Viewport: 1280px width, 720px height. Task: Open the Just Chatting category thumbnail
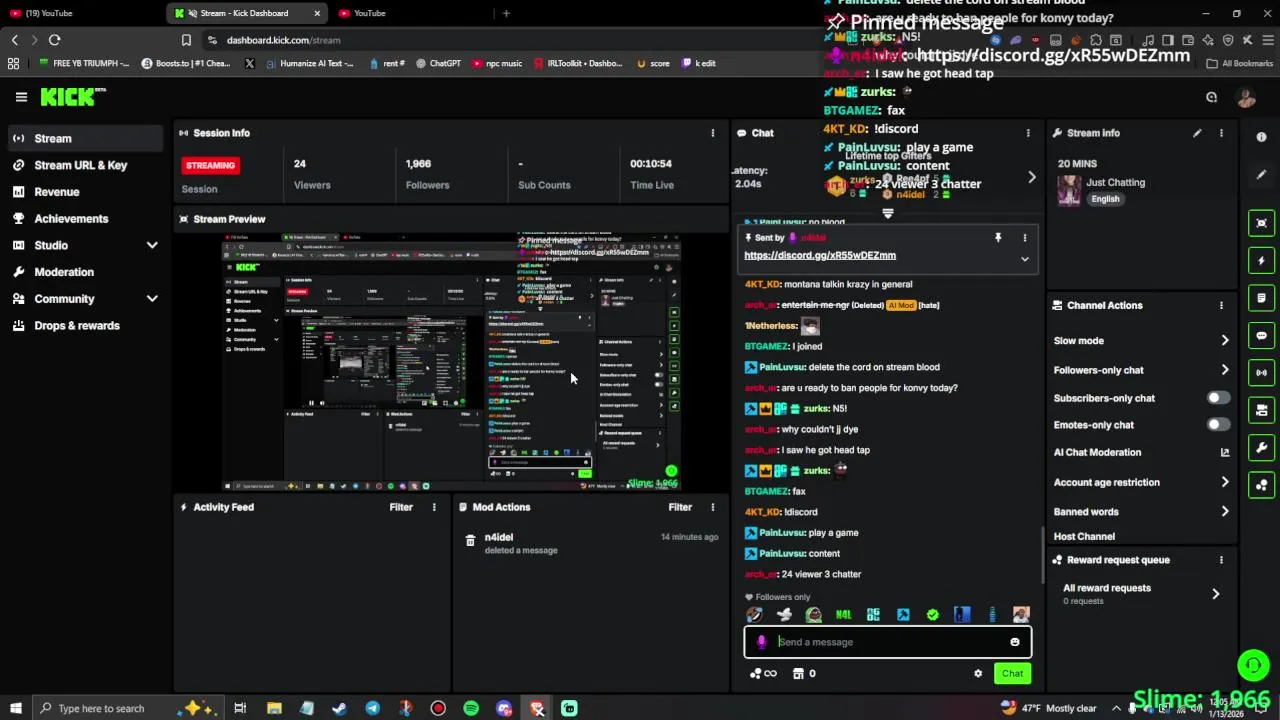pos(1069,190)
